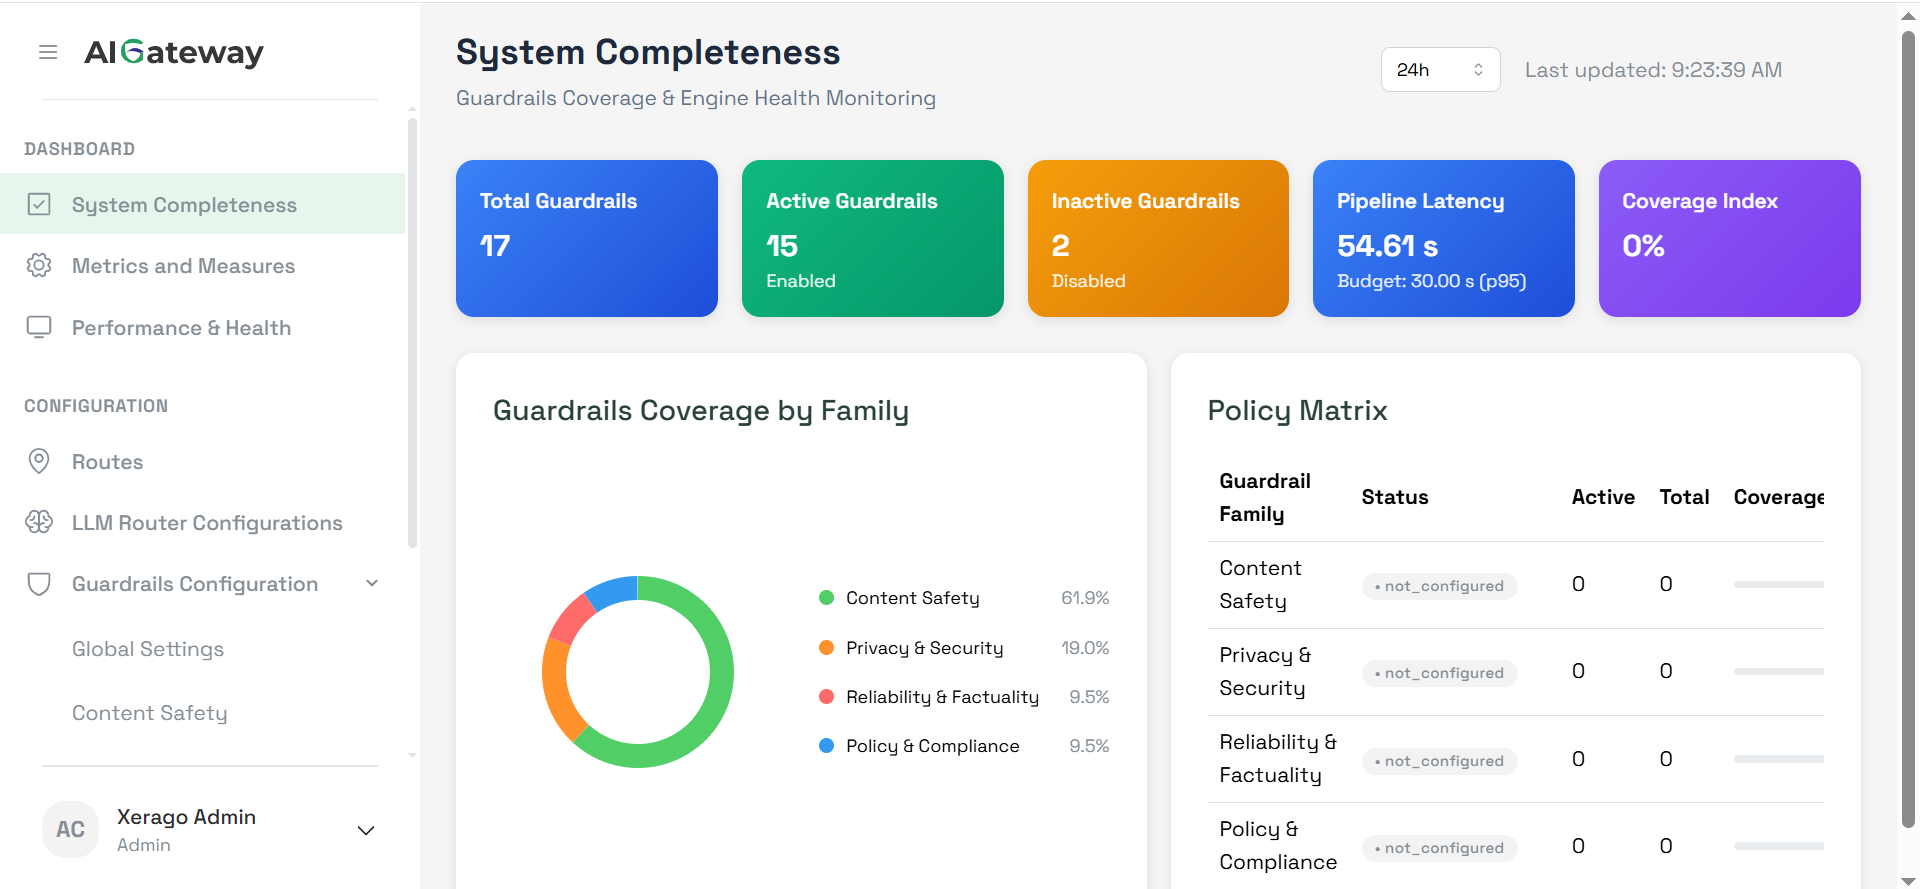The width and height of the screenshot is (1920, 889).
Task: Click the Active Guardrails summary card
Action: coord(872,238)
